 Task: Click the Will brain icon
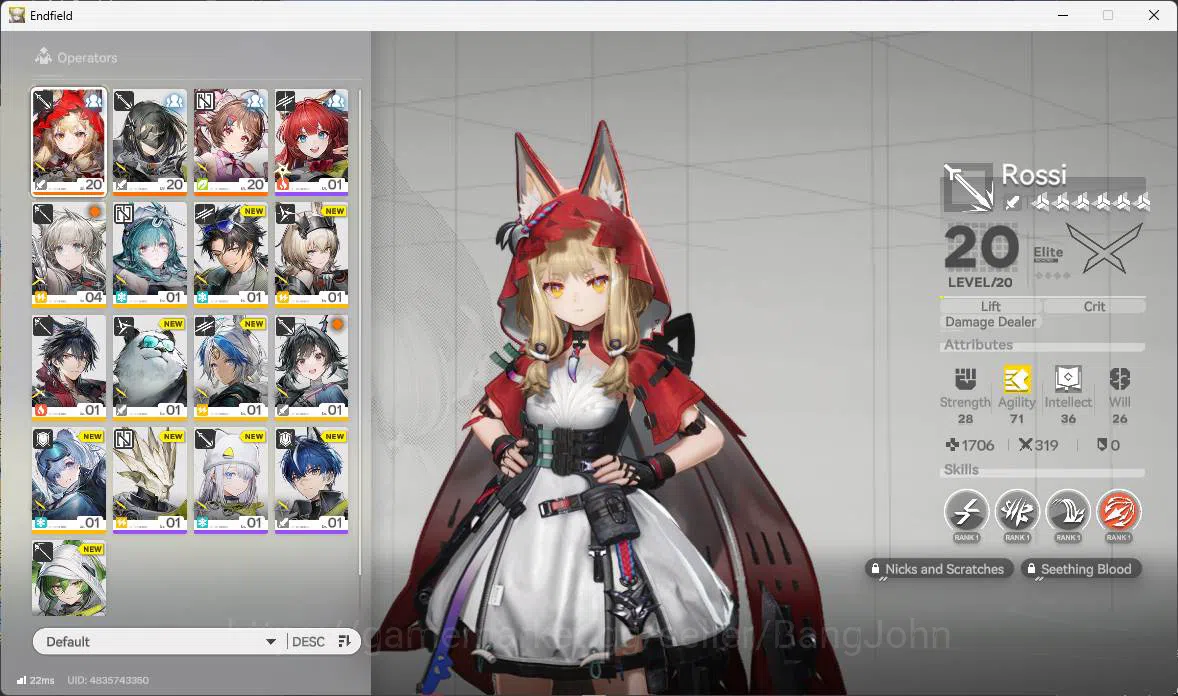tap(1119, 379)
